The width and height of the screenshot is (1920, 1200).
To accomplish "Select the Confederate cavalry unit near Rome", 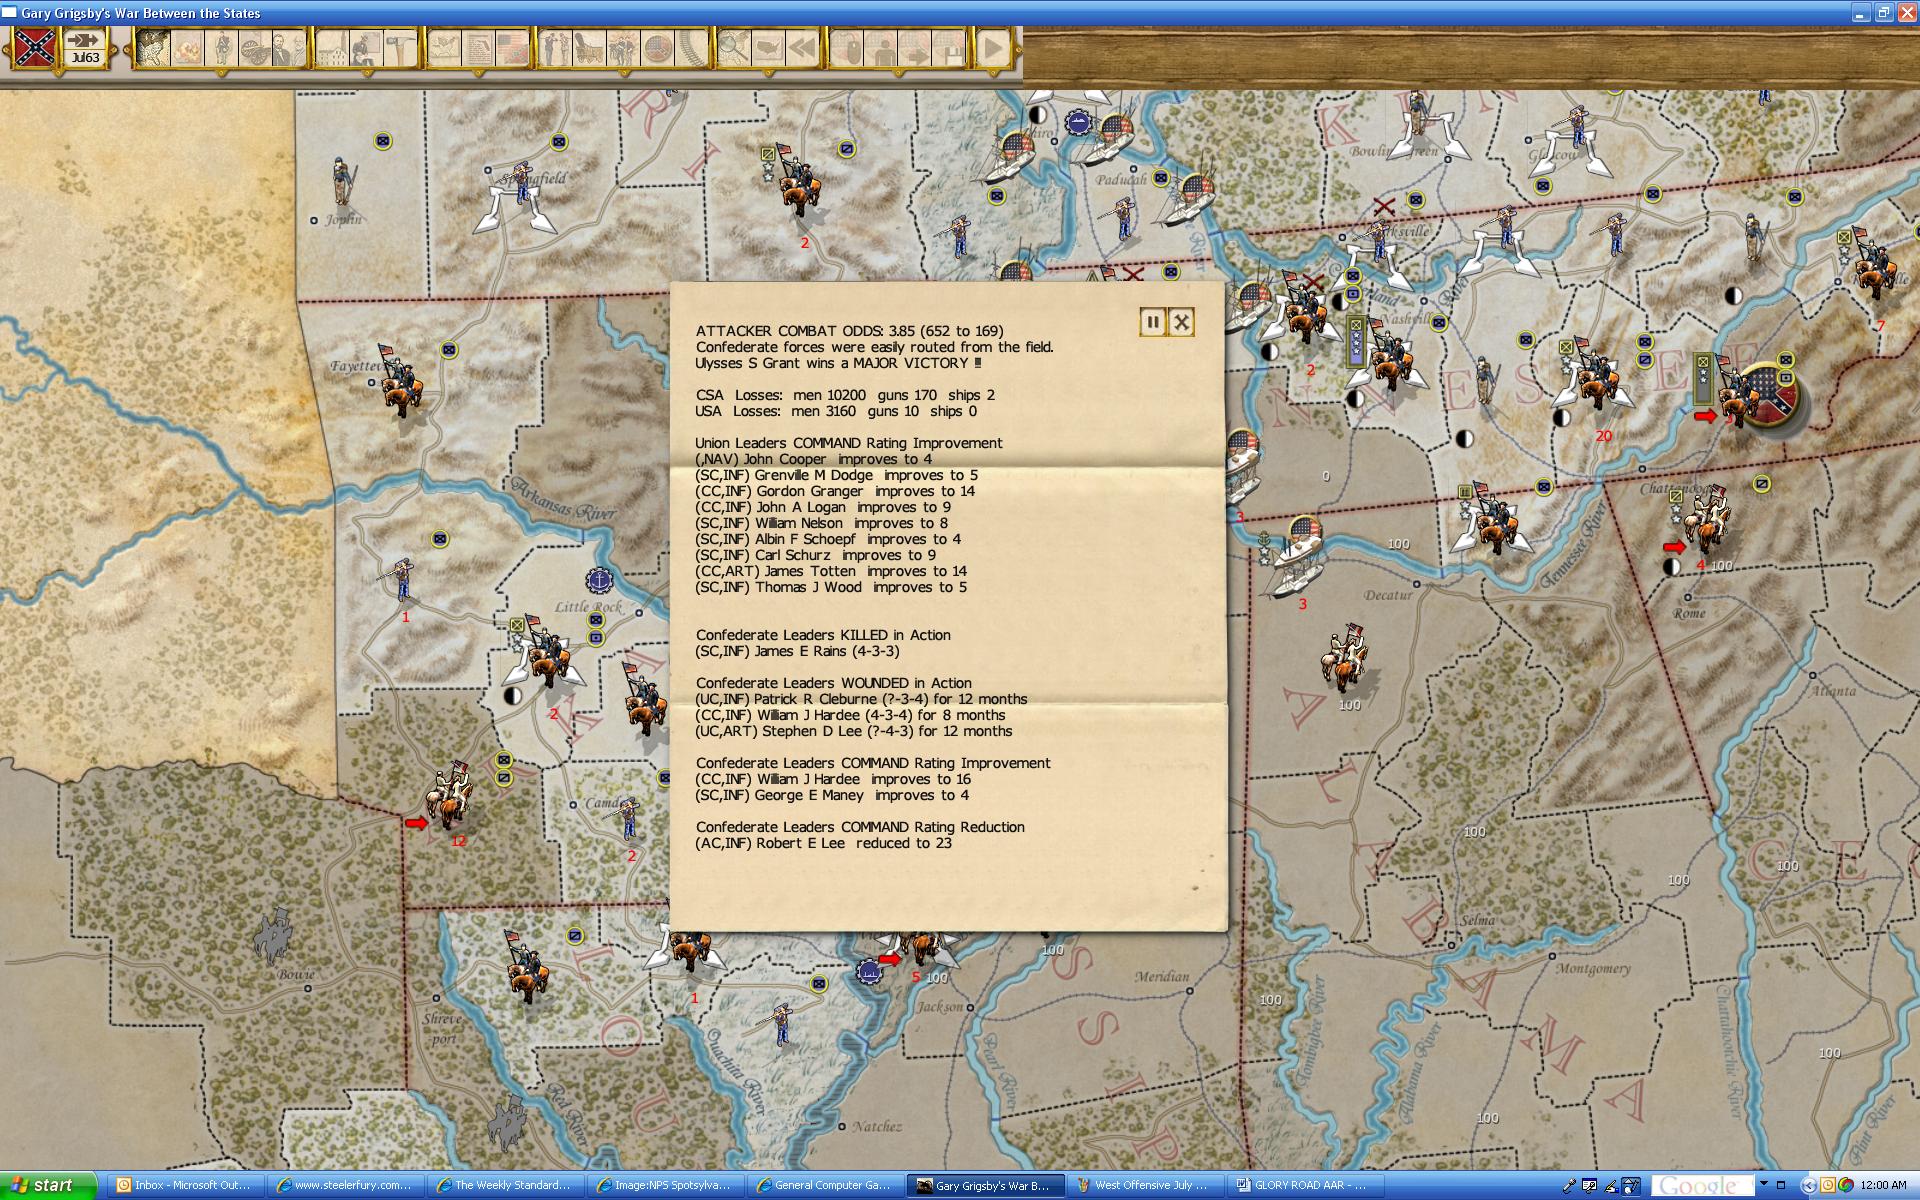I will pos(1706,518).
